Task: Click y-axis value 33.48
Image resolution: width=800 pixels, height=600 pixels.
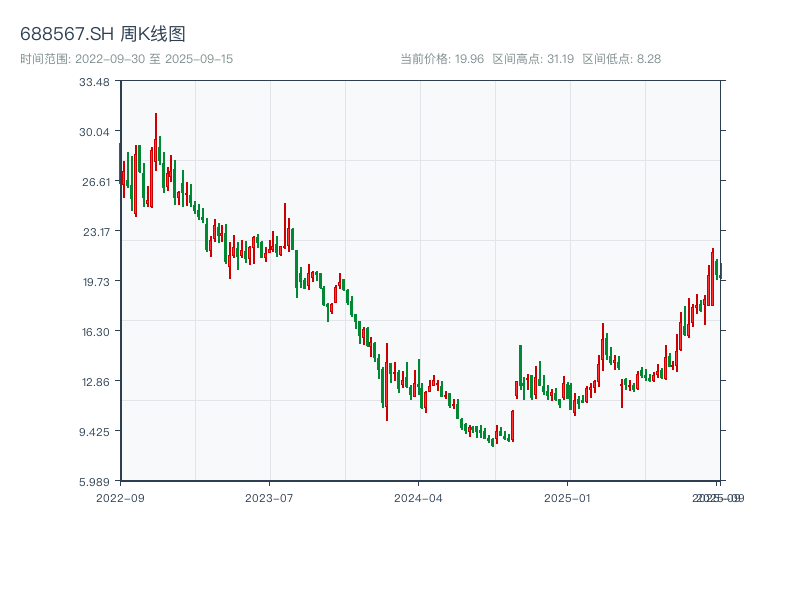Action: (x=94, y=82)
